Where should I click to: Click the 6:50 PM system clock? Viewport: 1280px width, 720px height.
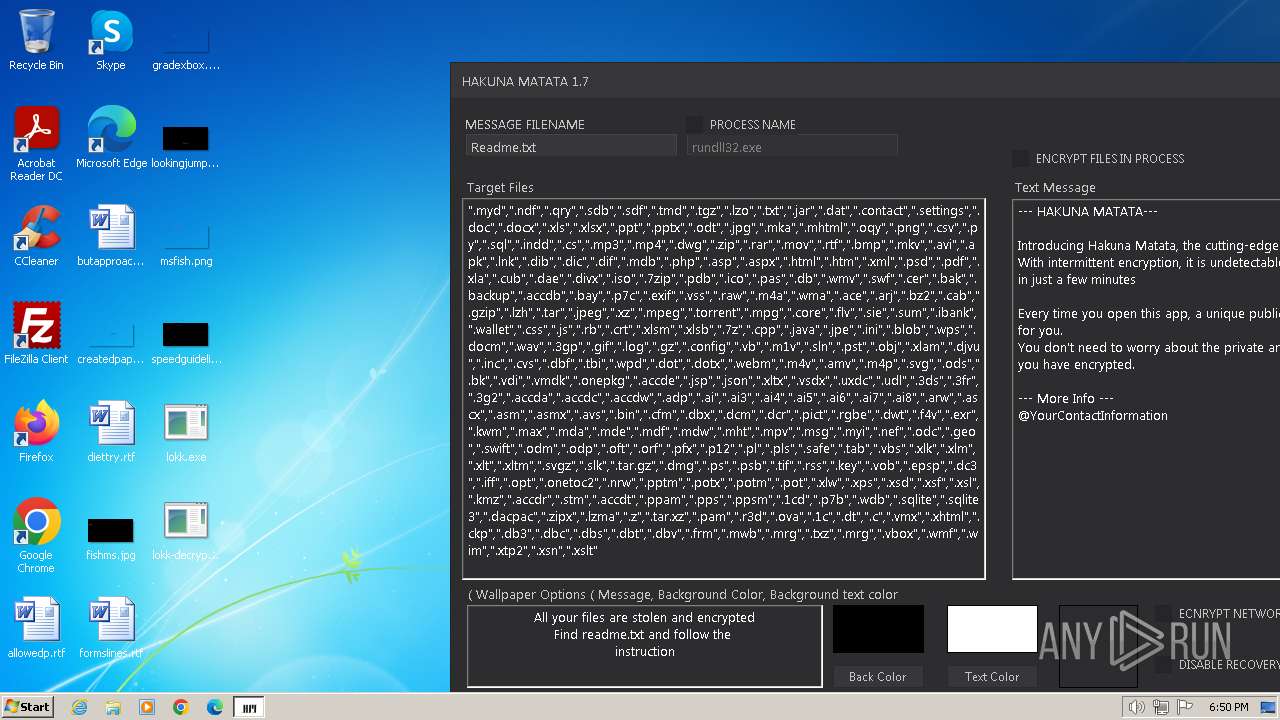point(1229,707)
